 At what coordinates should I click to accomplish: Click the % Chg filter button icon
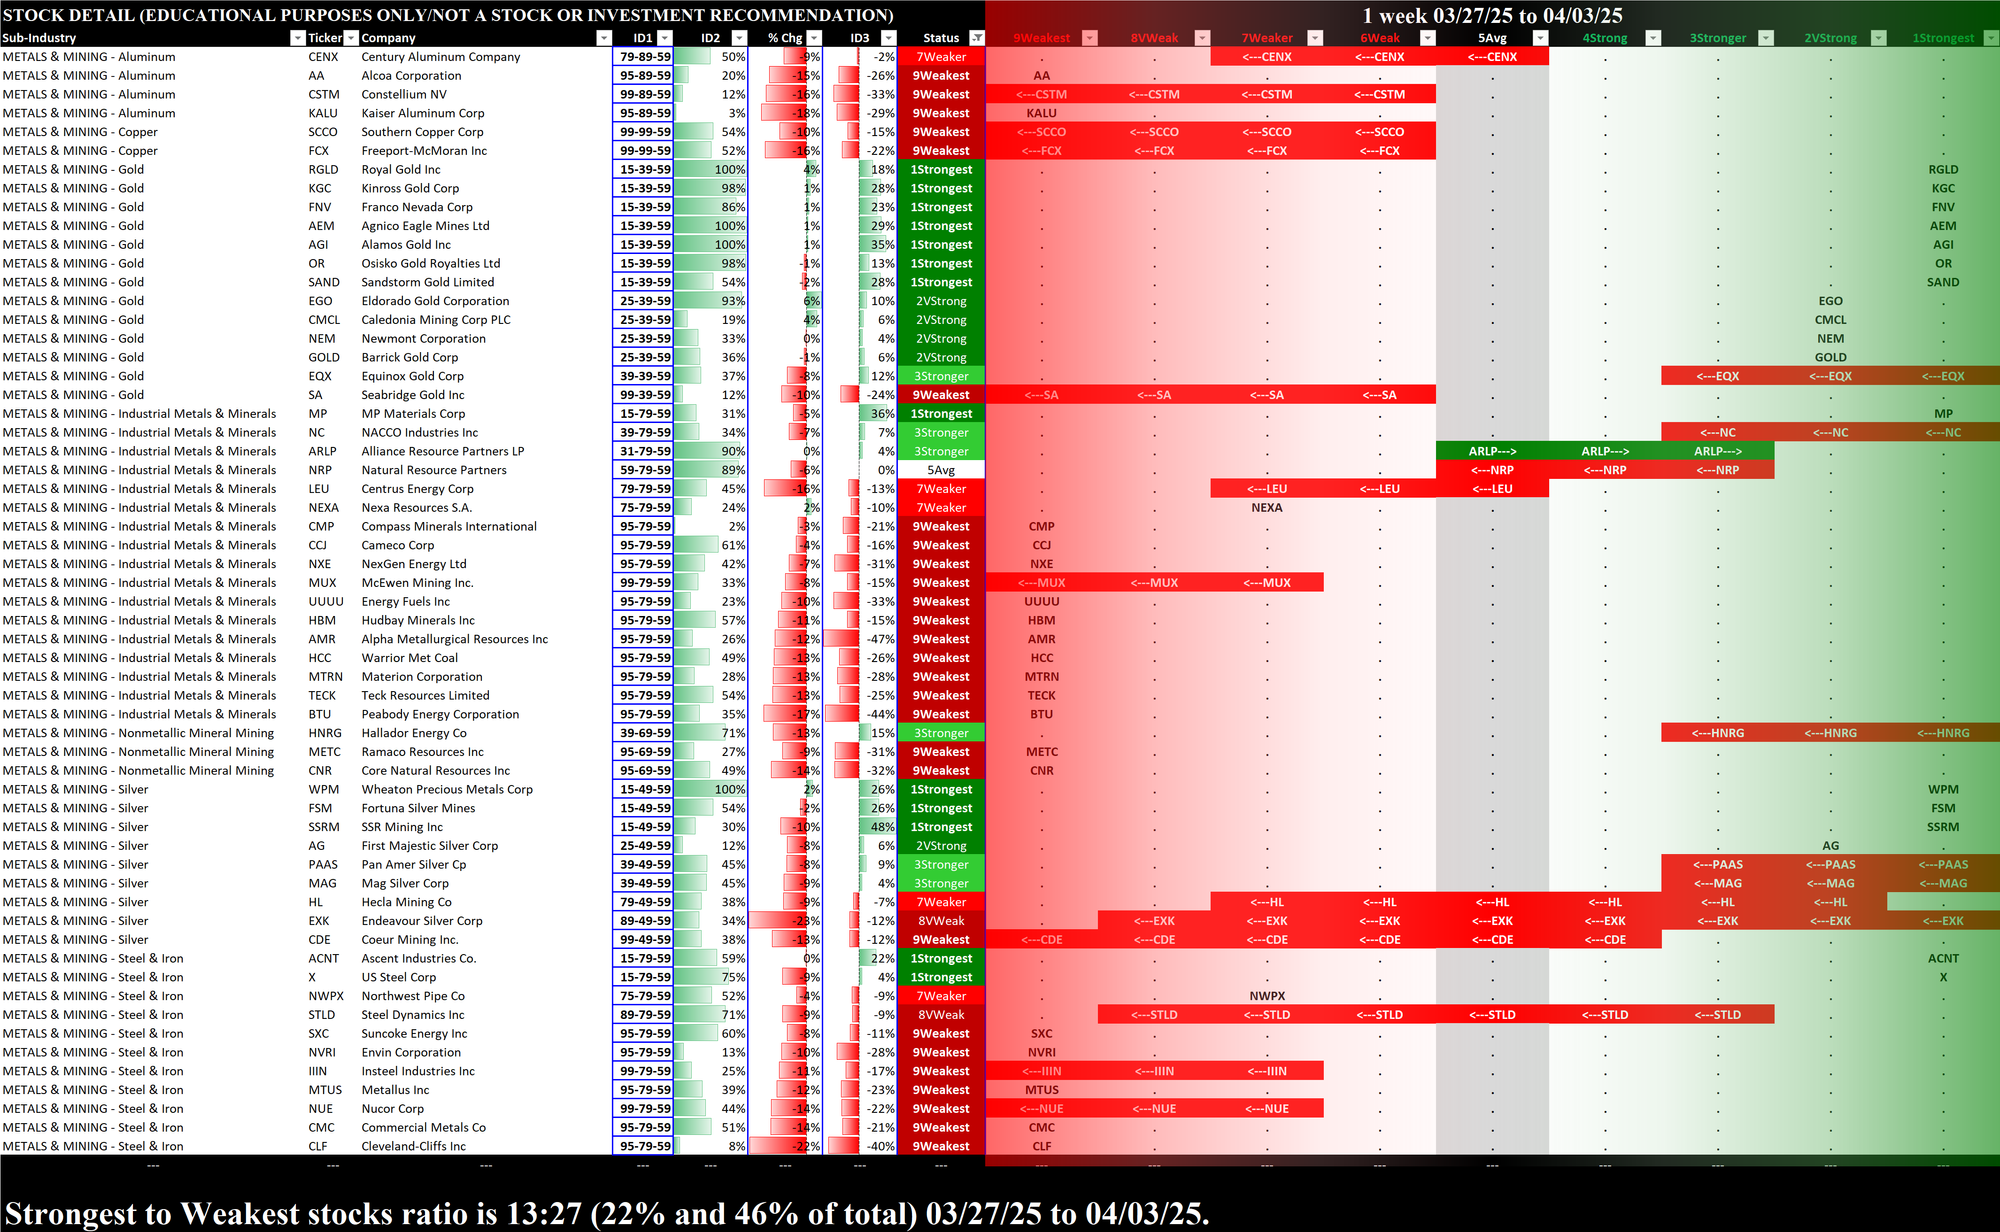click(814, 38)
